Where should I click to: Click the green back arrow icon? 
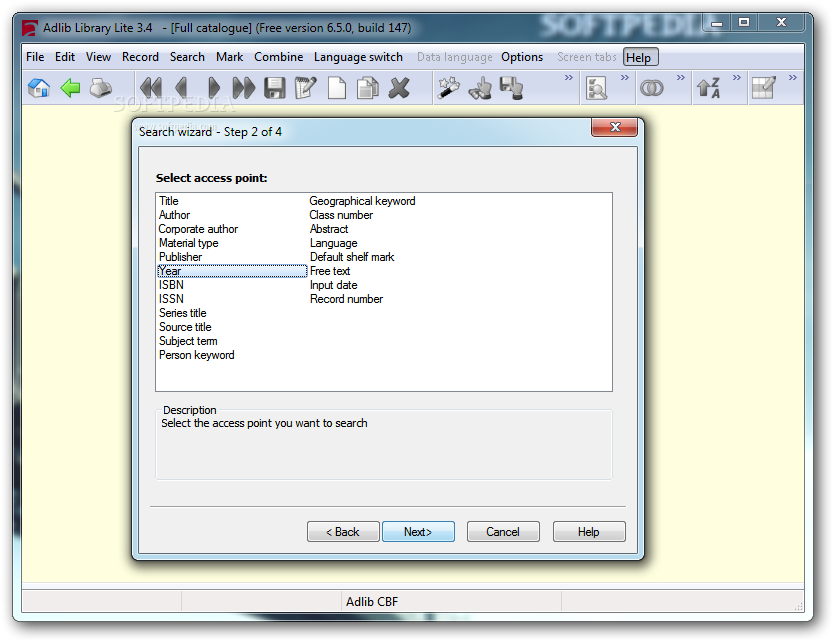pyautogui.click(x=70, y=88)
